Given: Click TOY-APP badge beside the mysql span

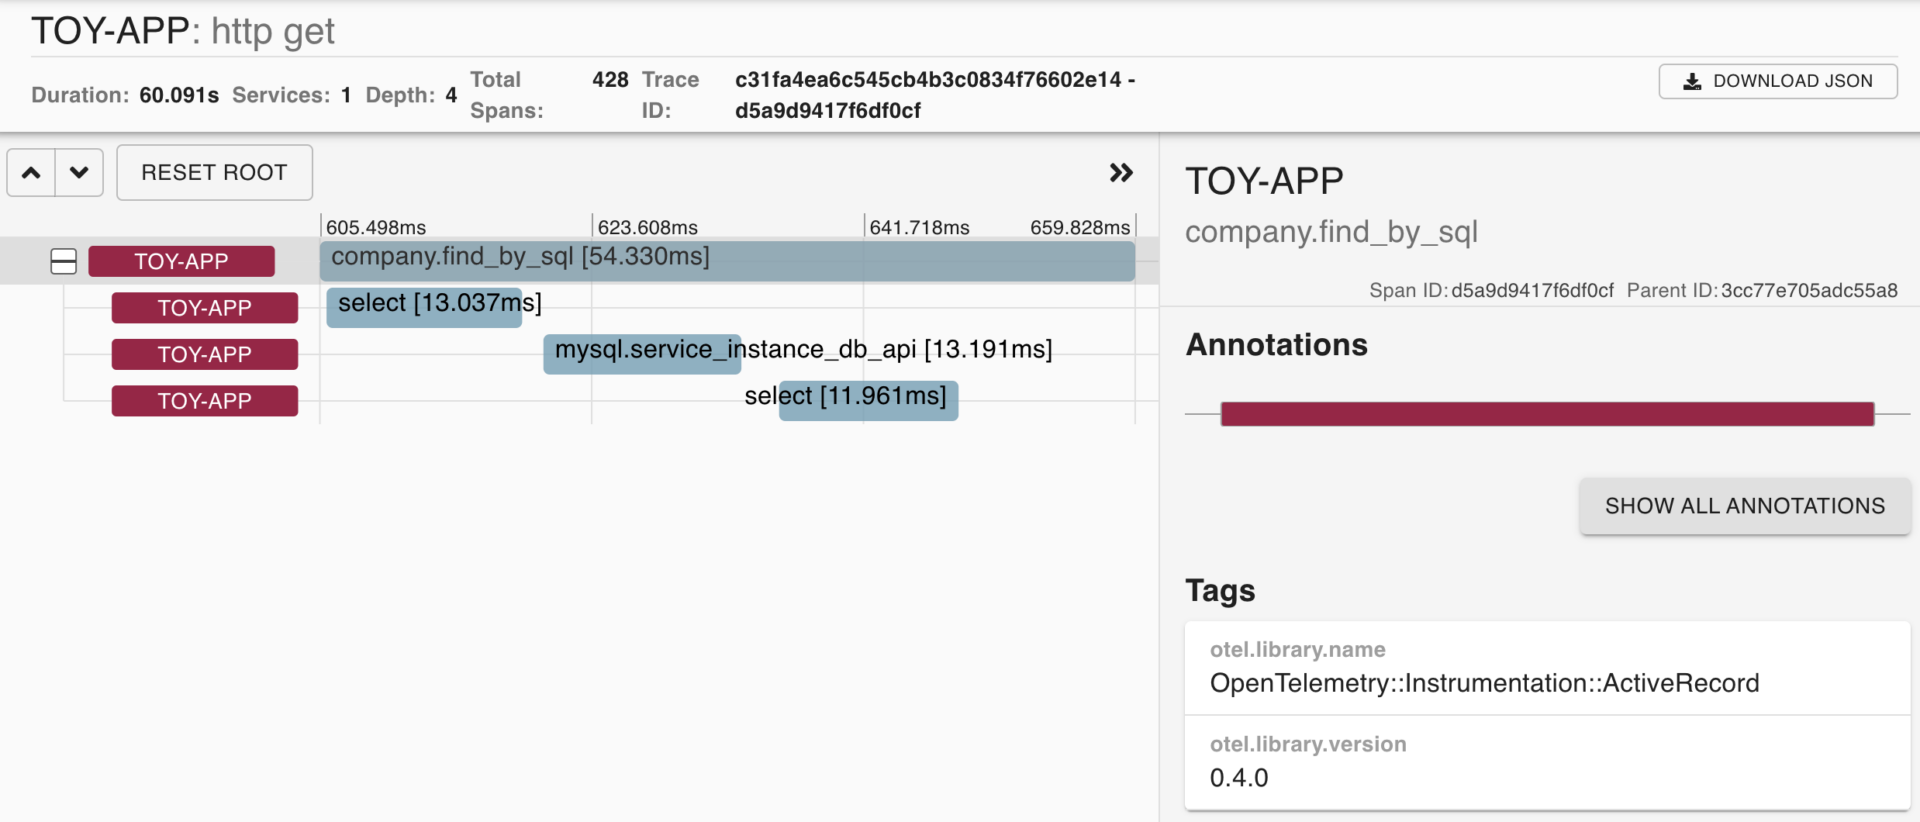Looking at the screenshot, I should point(204,354).
